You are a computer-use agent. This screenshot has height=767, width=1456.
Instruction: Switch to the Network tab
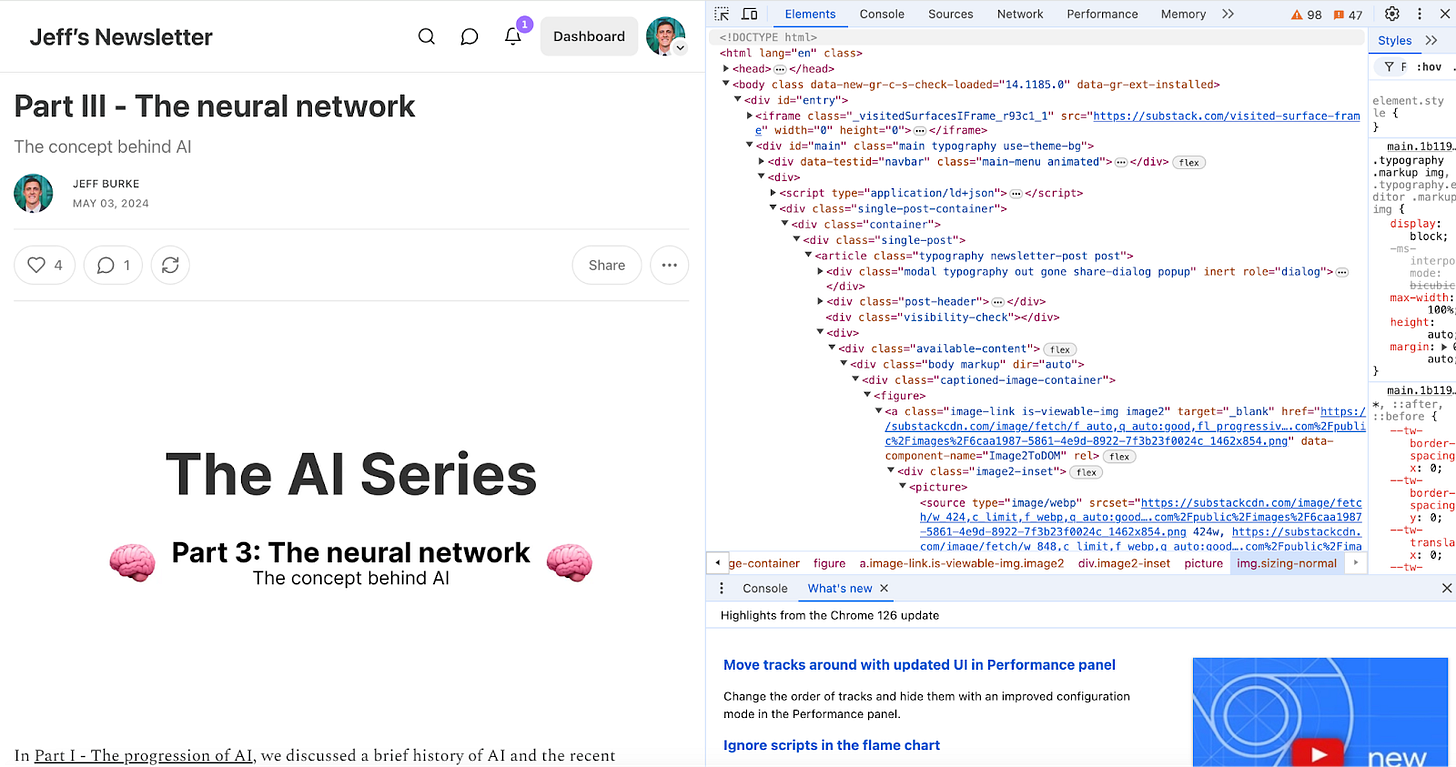click(1020, 14)
